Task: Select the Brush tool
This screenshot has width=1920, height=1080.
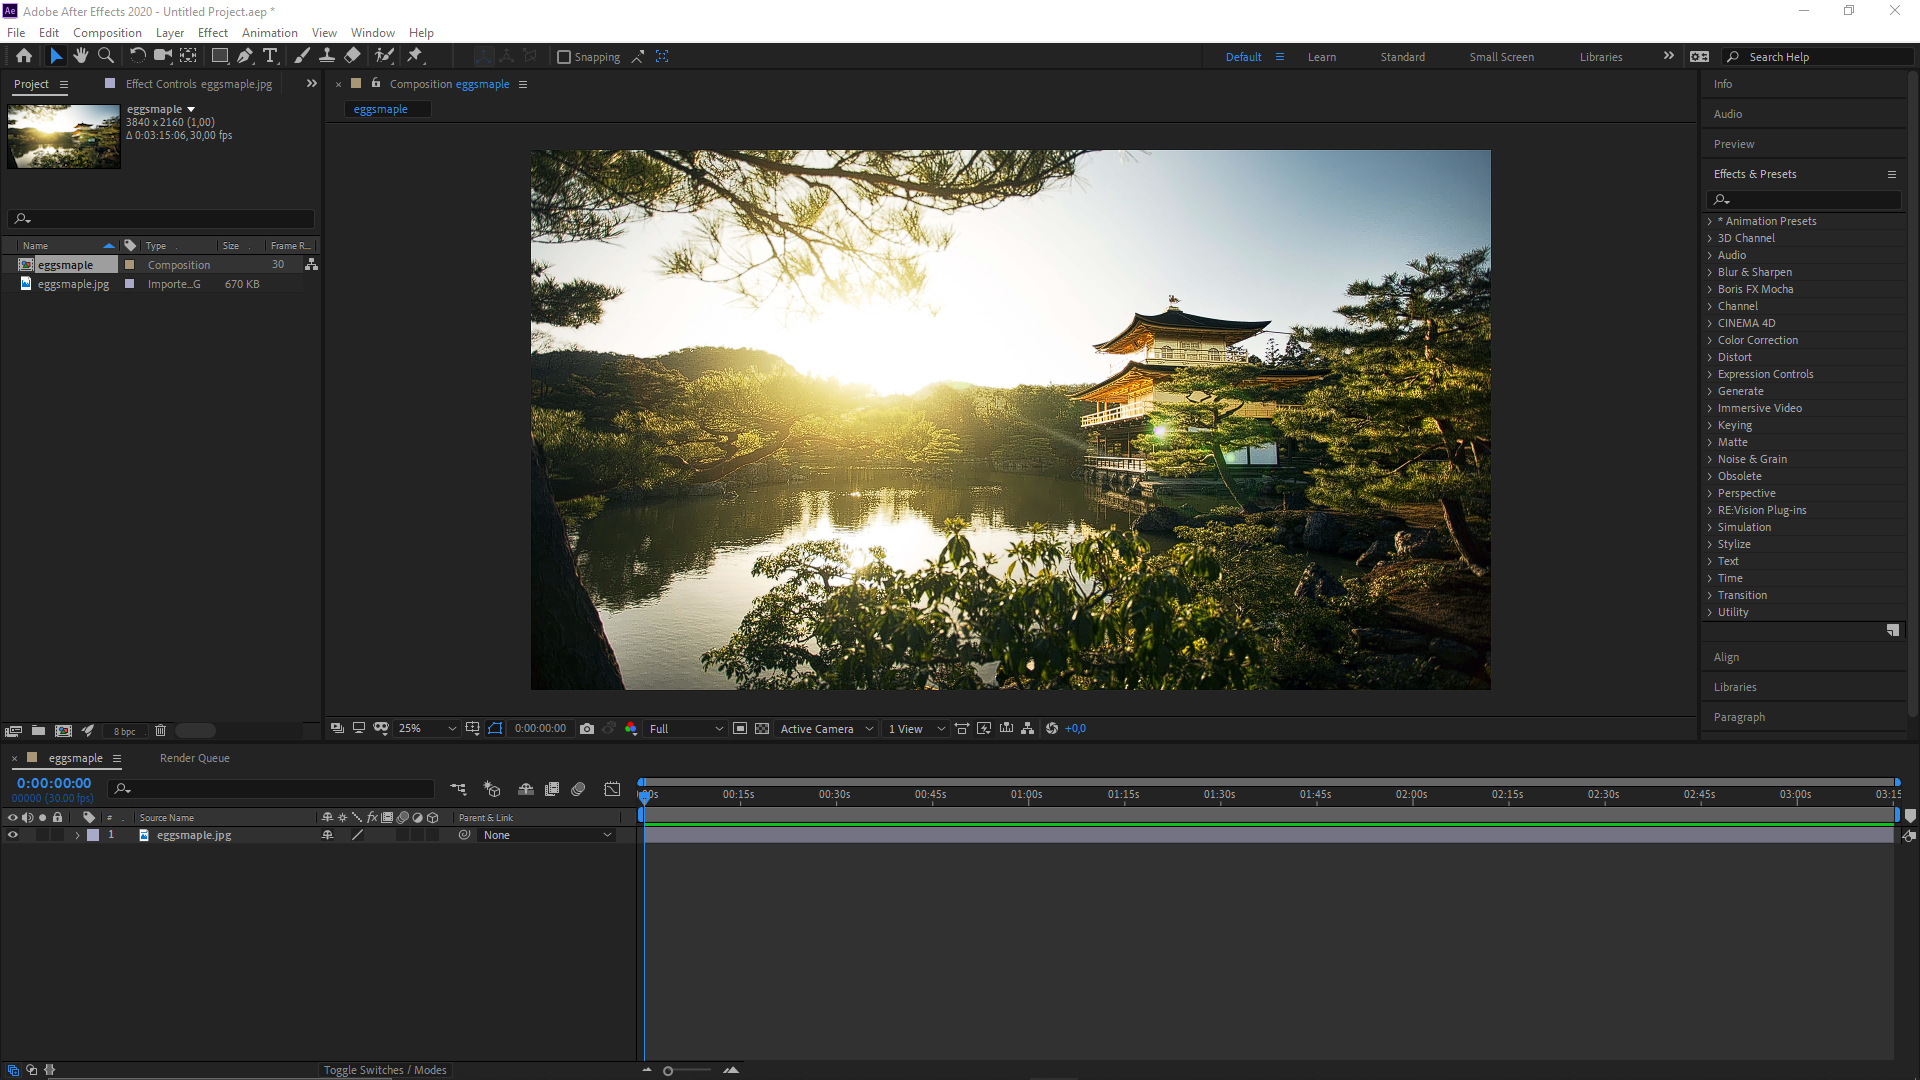Action: [x=302, y=56]
